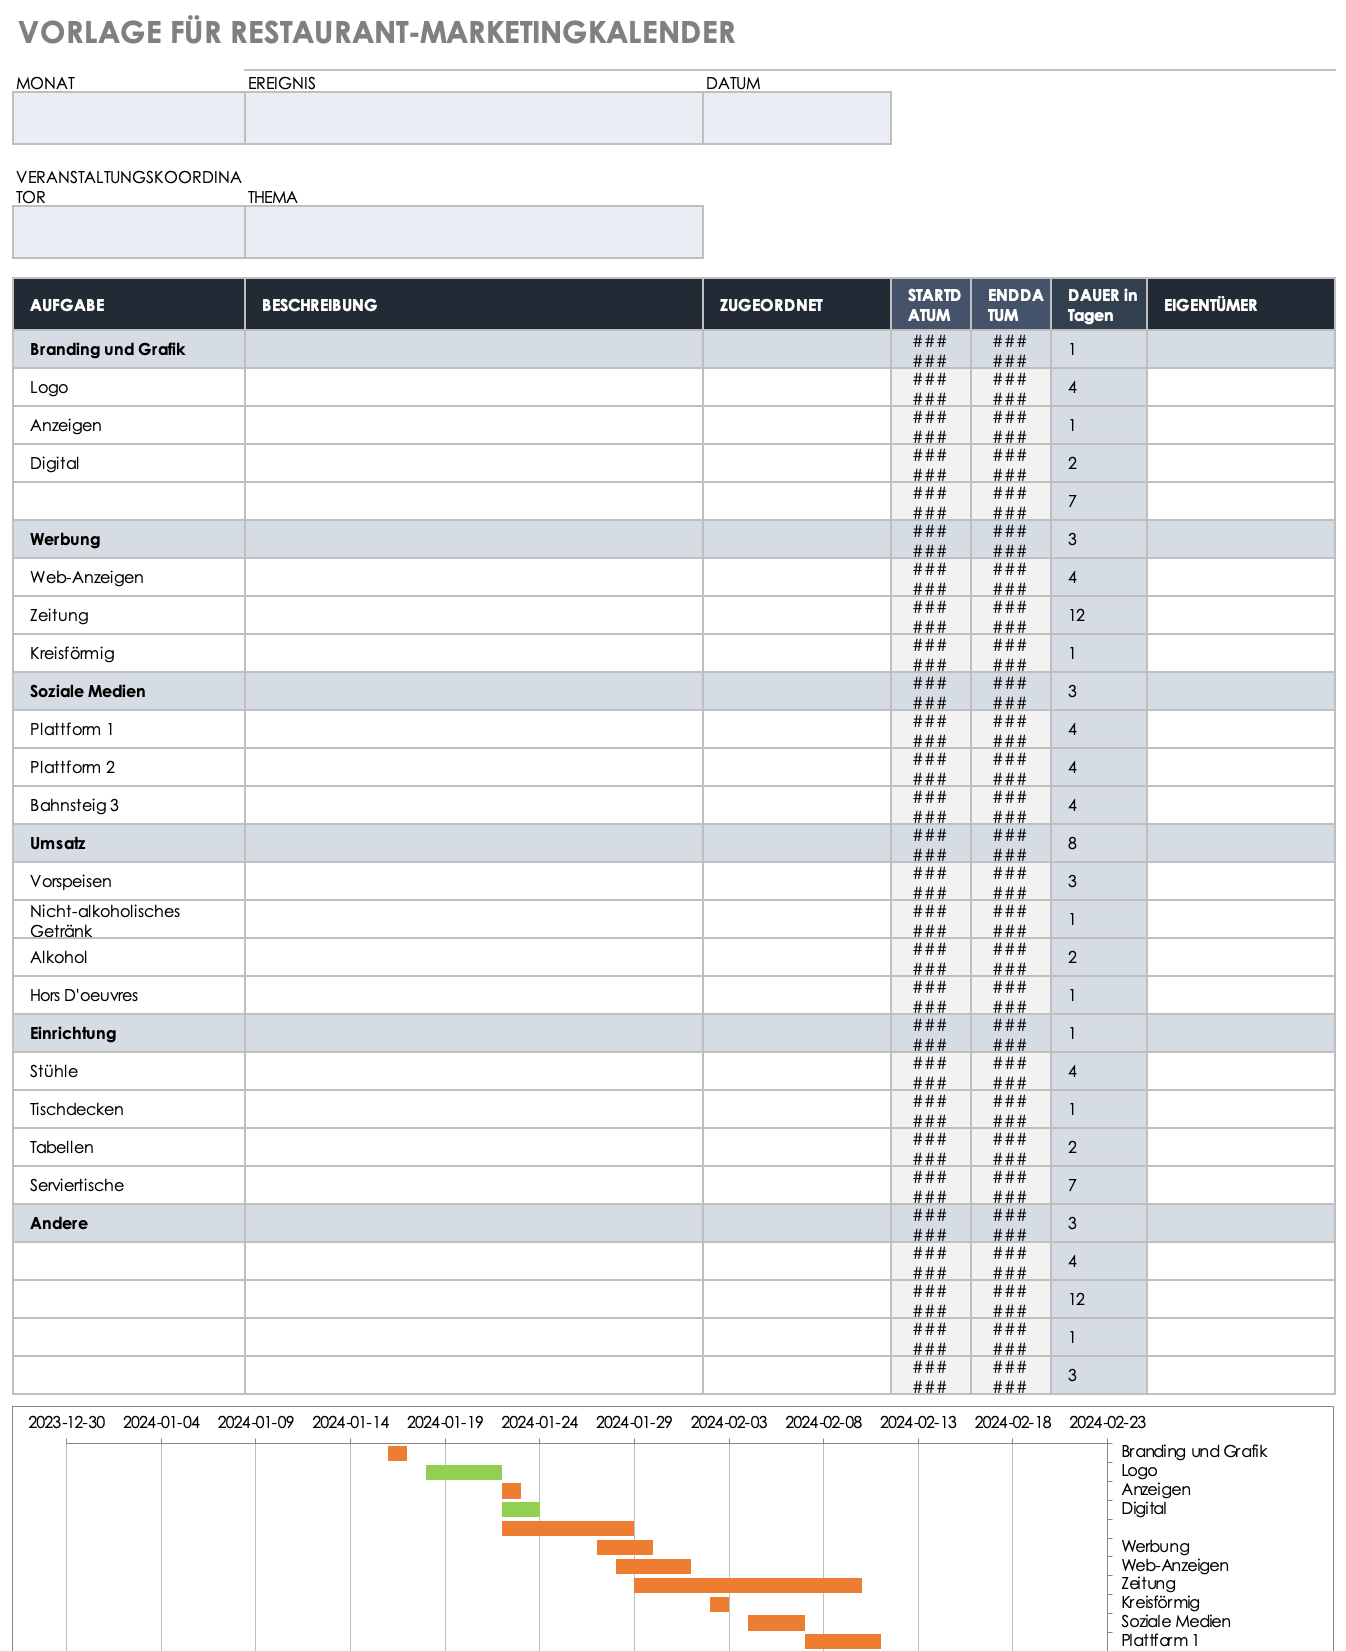Select the VERANSTALTUNGSKOORDINATOR input cell
1346x1651 pixels.
pos(129,232)
